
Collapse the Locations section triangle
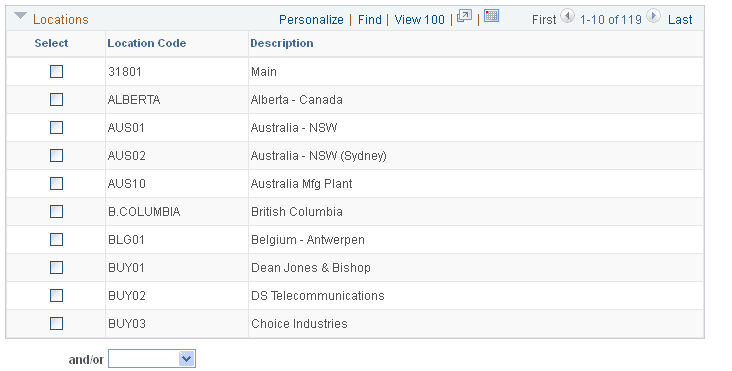(20, 16)
